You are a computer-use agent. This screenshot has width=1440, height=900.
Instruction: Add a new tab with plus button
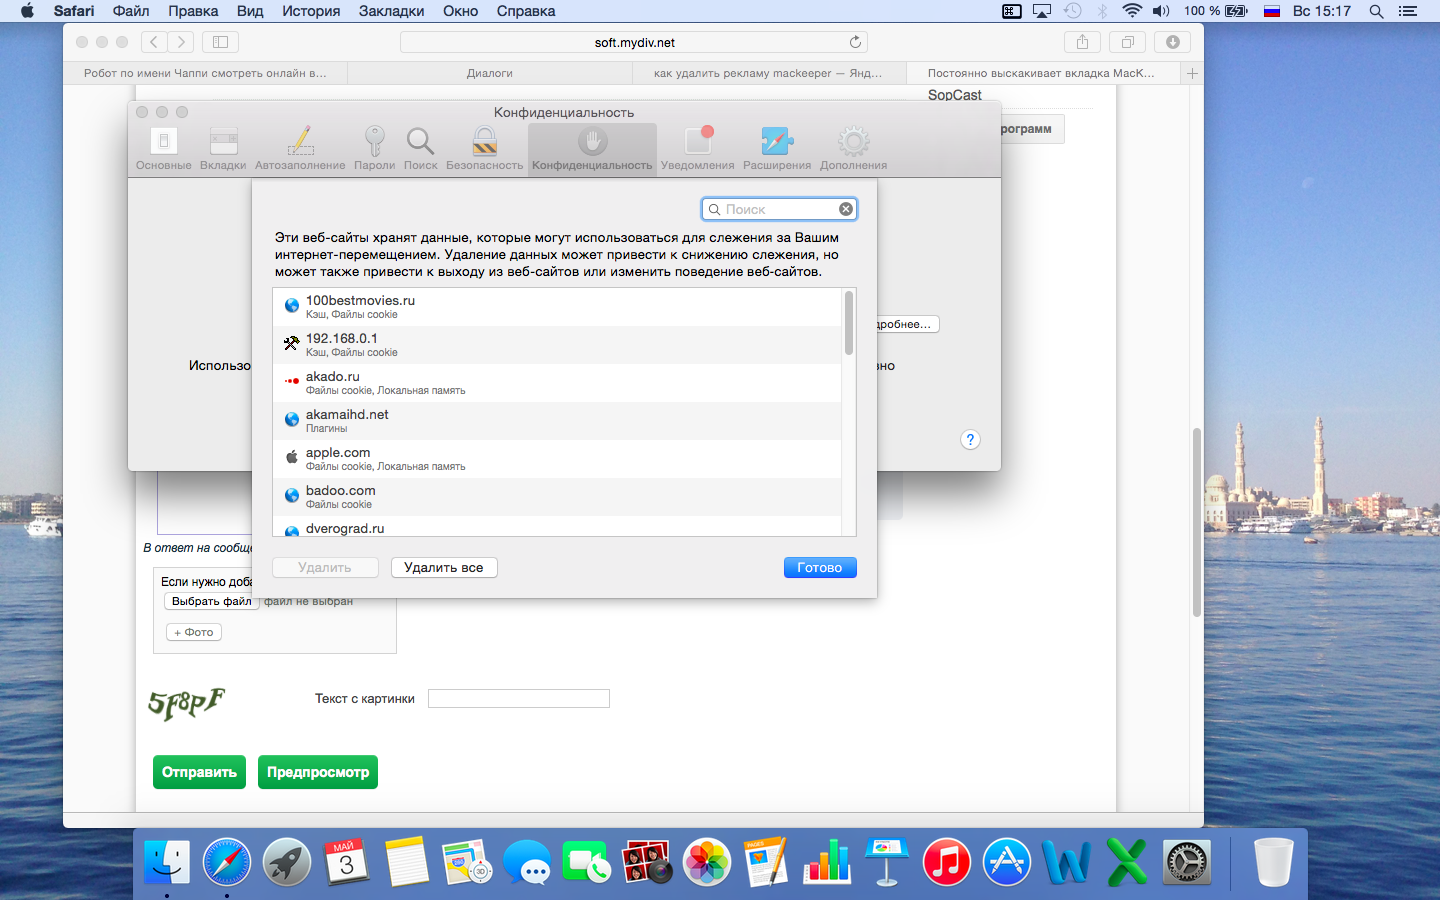coord(1192,73)
